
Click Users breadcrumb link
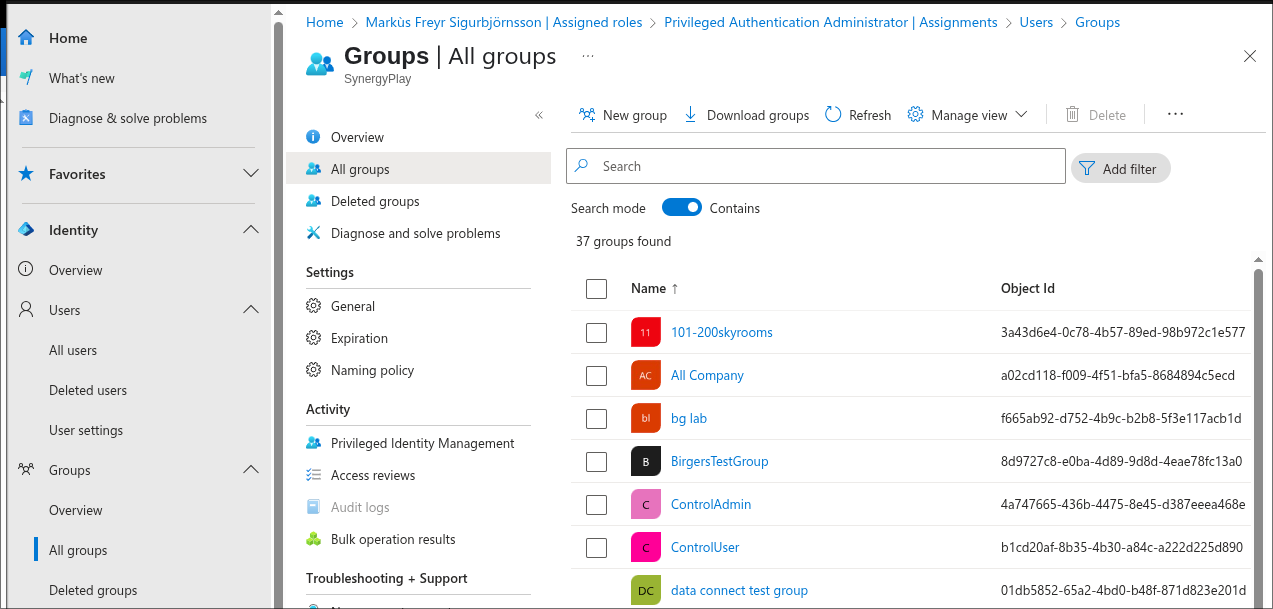[1036, 22]
